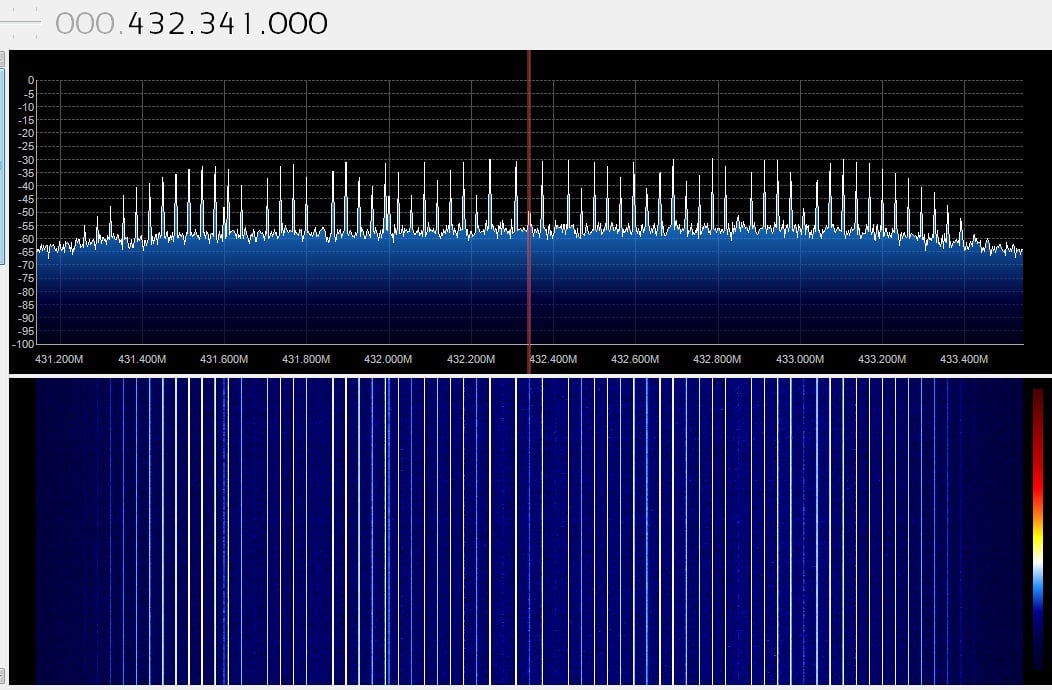
Task: Click the 433.000M frequency axis label
Action: click(x=800, y=359)
